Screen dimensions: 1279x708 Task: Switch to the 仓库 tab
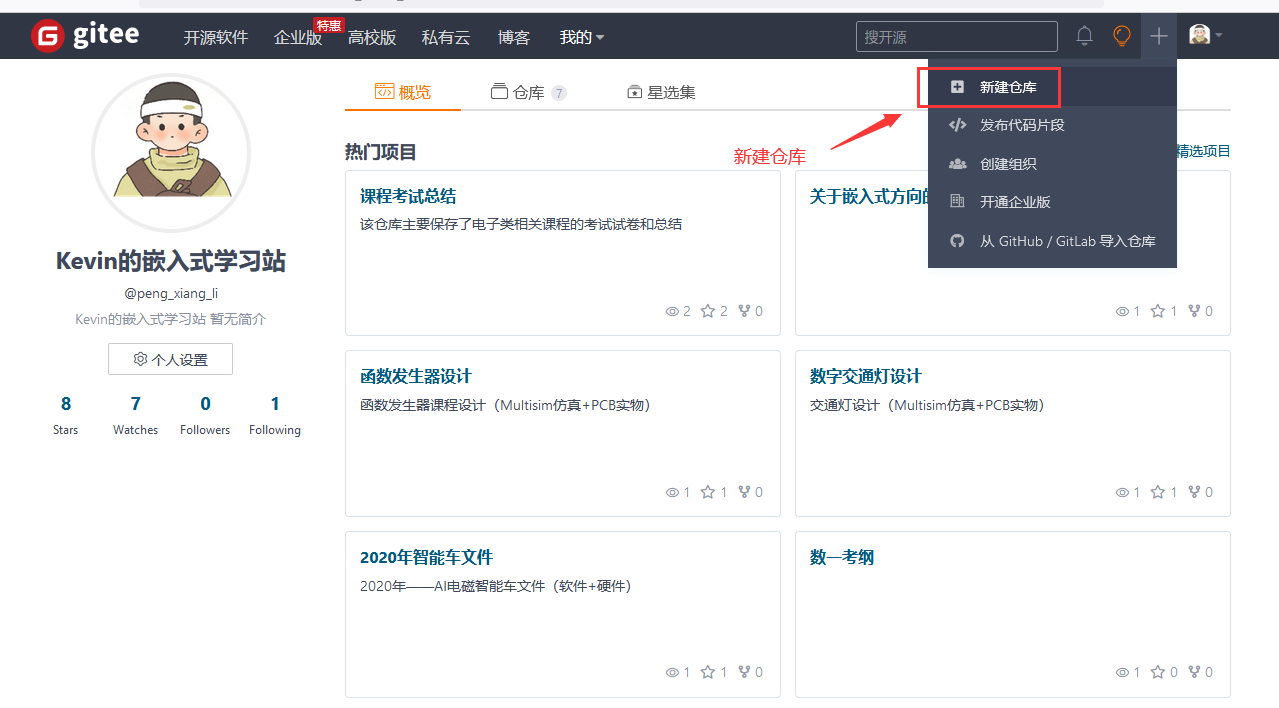[x=529, y=92]
